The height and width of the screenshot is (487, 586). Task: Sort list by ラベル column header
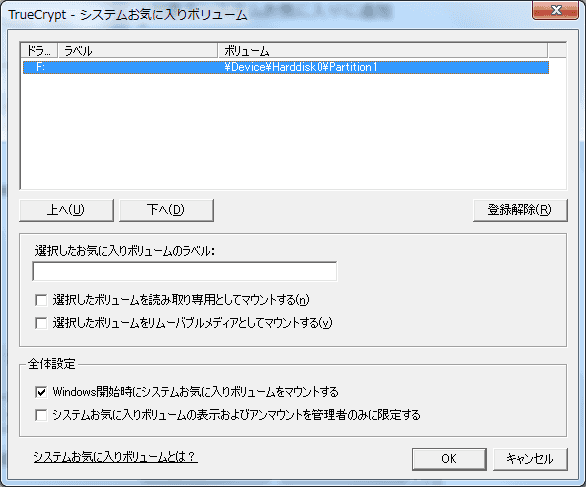click(x=138, y=50)
